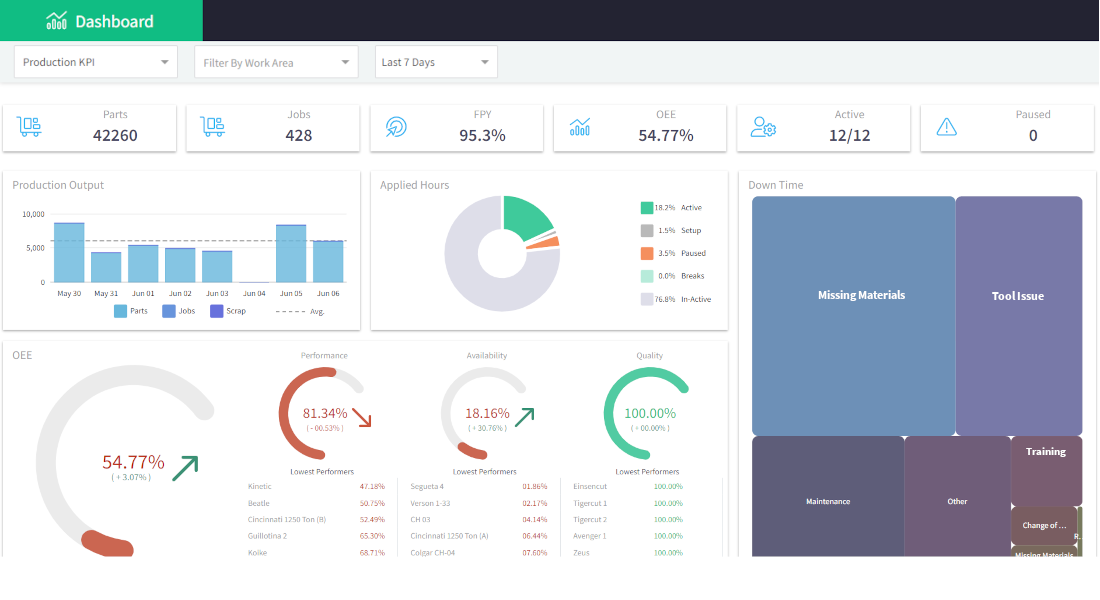This screenshot has width=1100, height=600.
Task: Open the Last 7 Days date range dropdown
Action: tap(436, 61)
